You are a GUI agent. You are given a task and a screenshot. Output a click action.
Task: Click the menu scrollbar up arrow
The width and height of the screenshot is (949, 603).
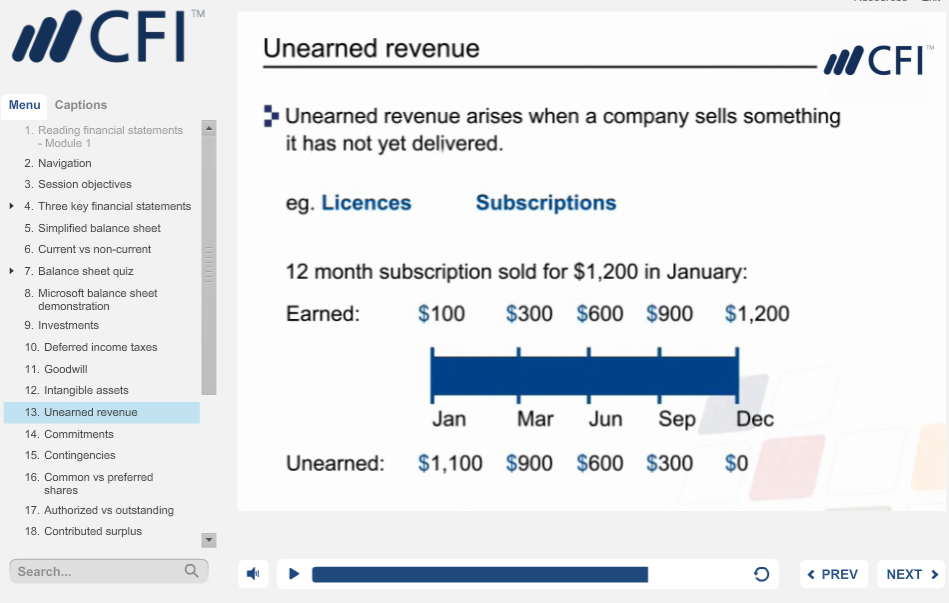(x=209, y=128)
